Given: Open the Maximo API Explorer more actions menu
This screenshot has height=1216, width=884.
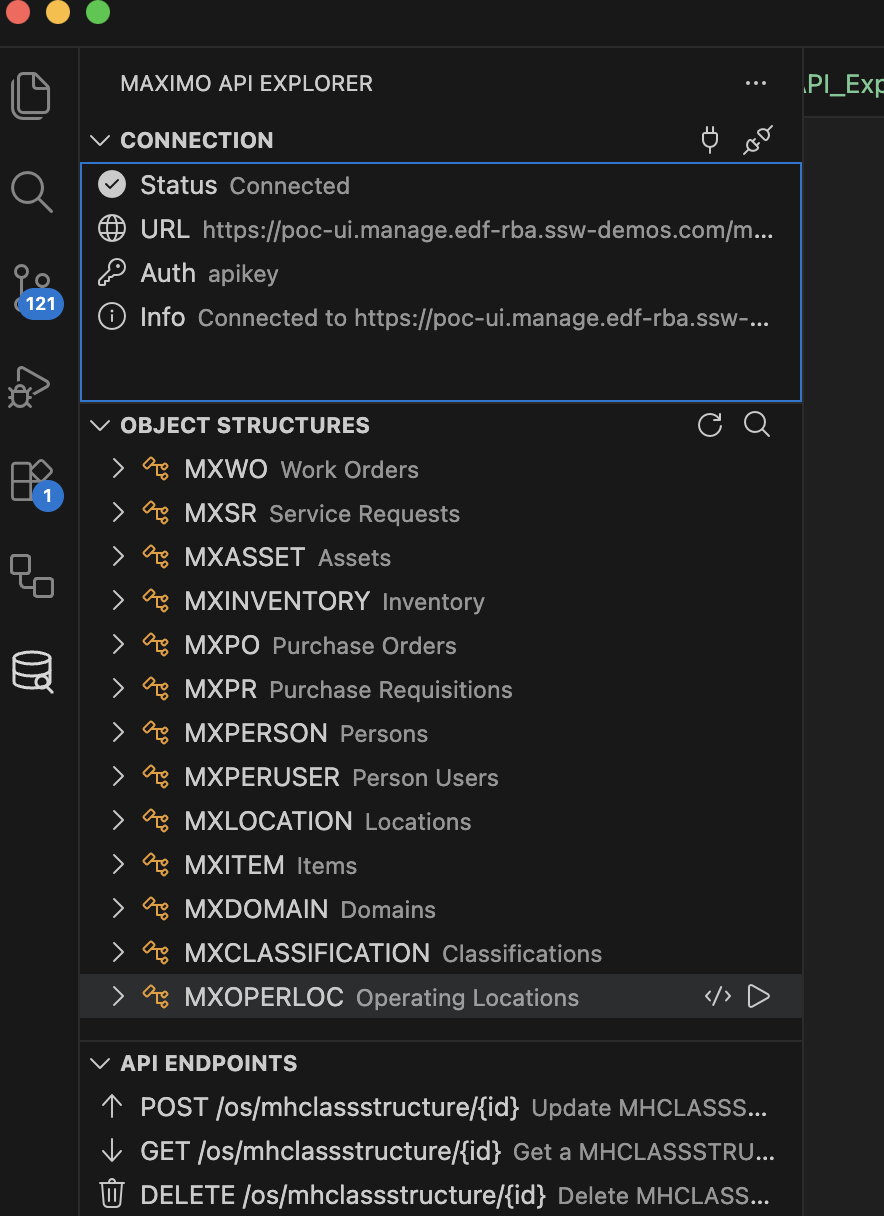Looking at the screenshot, I should pyautogui.click(x=756, y=84).
